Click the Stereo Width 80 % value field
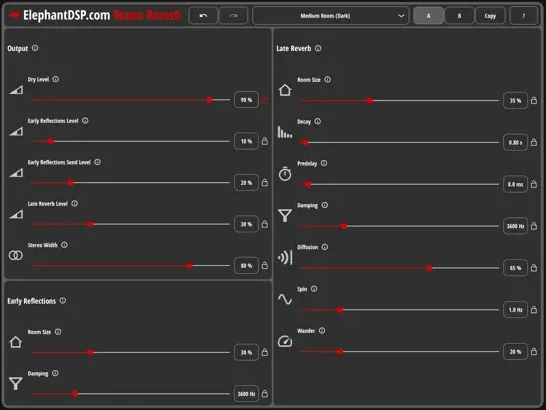Screen dimensions: 546x410 [x=247, y=265]
